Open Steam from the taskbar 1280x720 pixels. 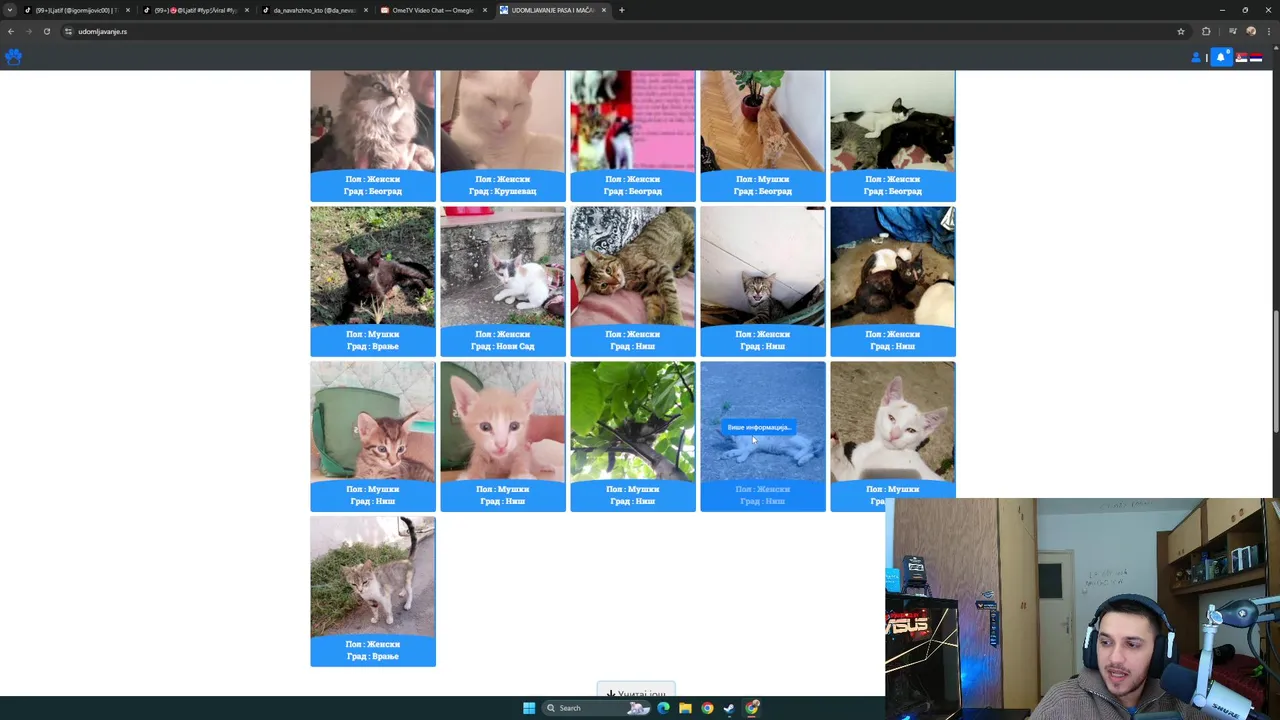pos(729,708)
